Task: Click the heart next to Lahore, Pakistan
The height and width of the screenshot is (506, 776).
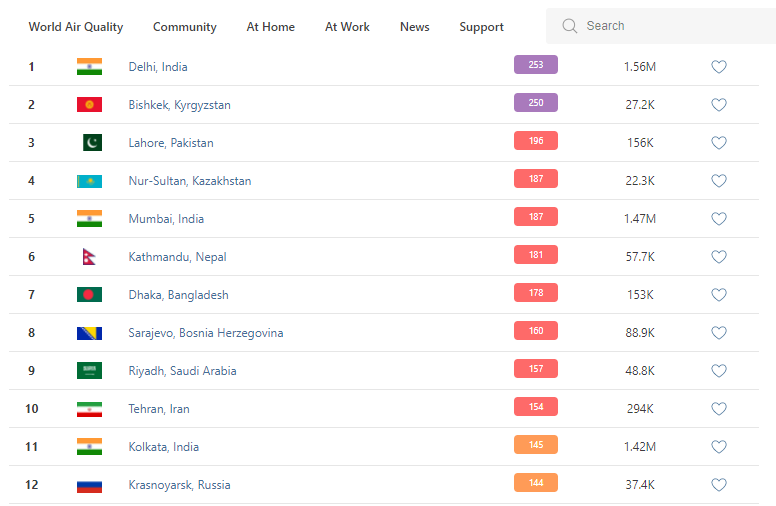Action: pyautogui.click(x=718, y=143)
